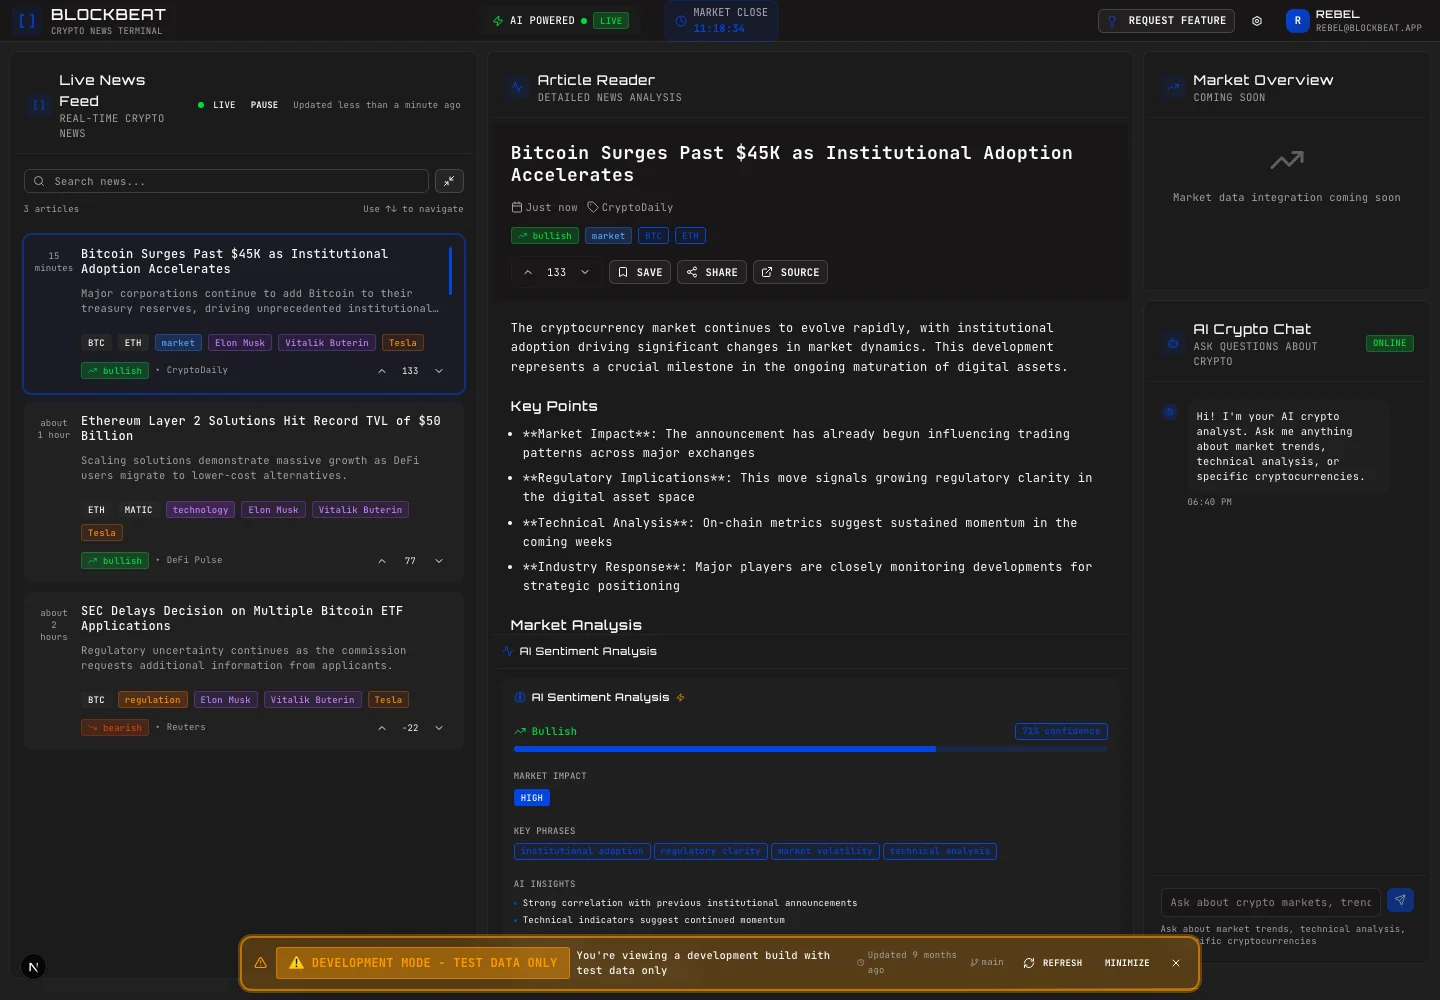Upvote the SEC Delays article card
This screenshot has height=1000, width=1440.
coord(382,728)
